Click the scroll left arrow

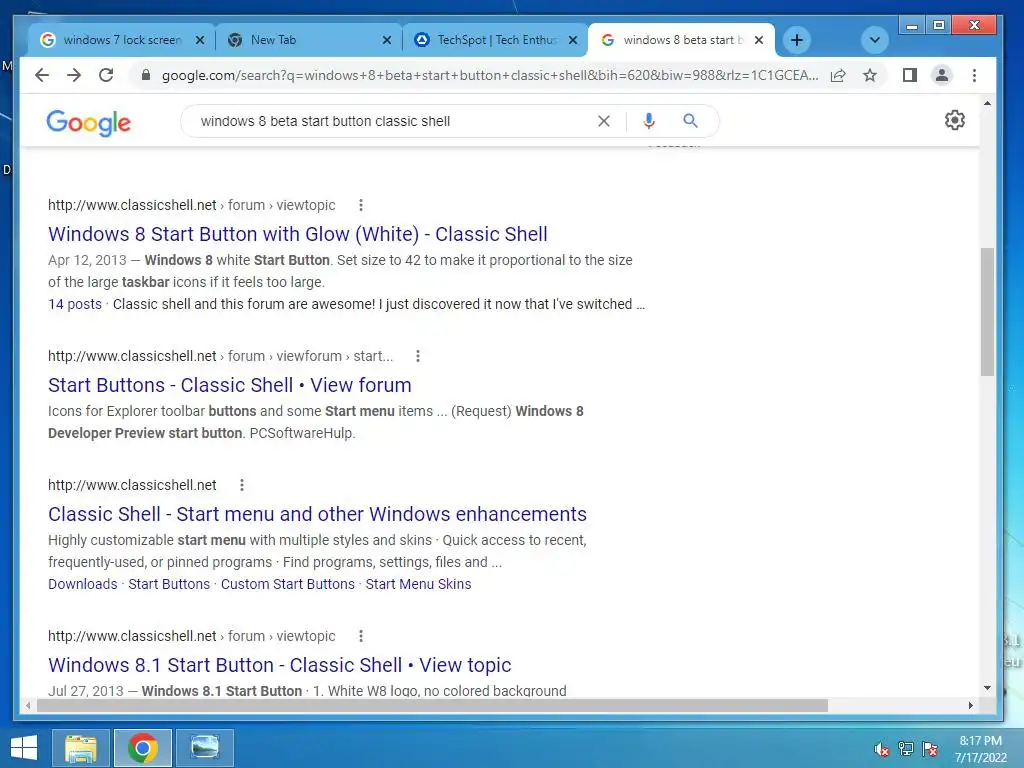point(27,705)
